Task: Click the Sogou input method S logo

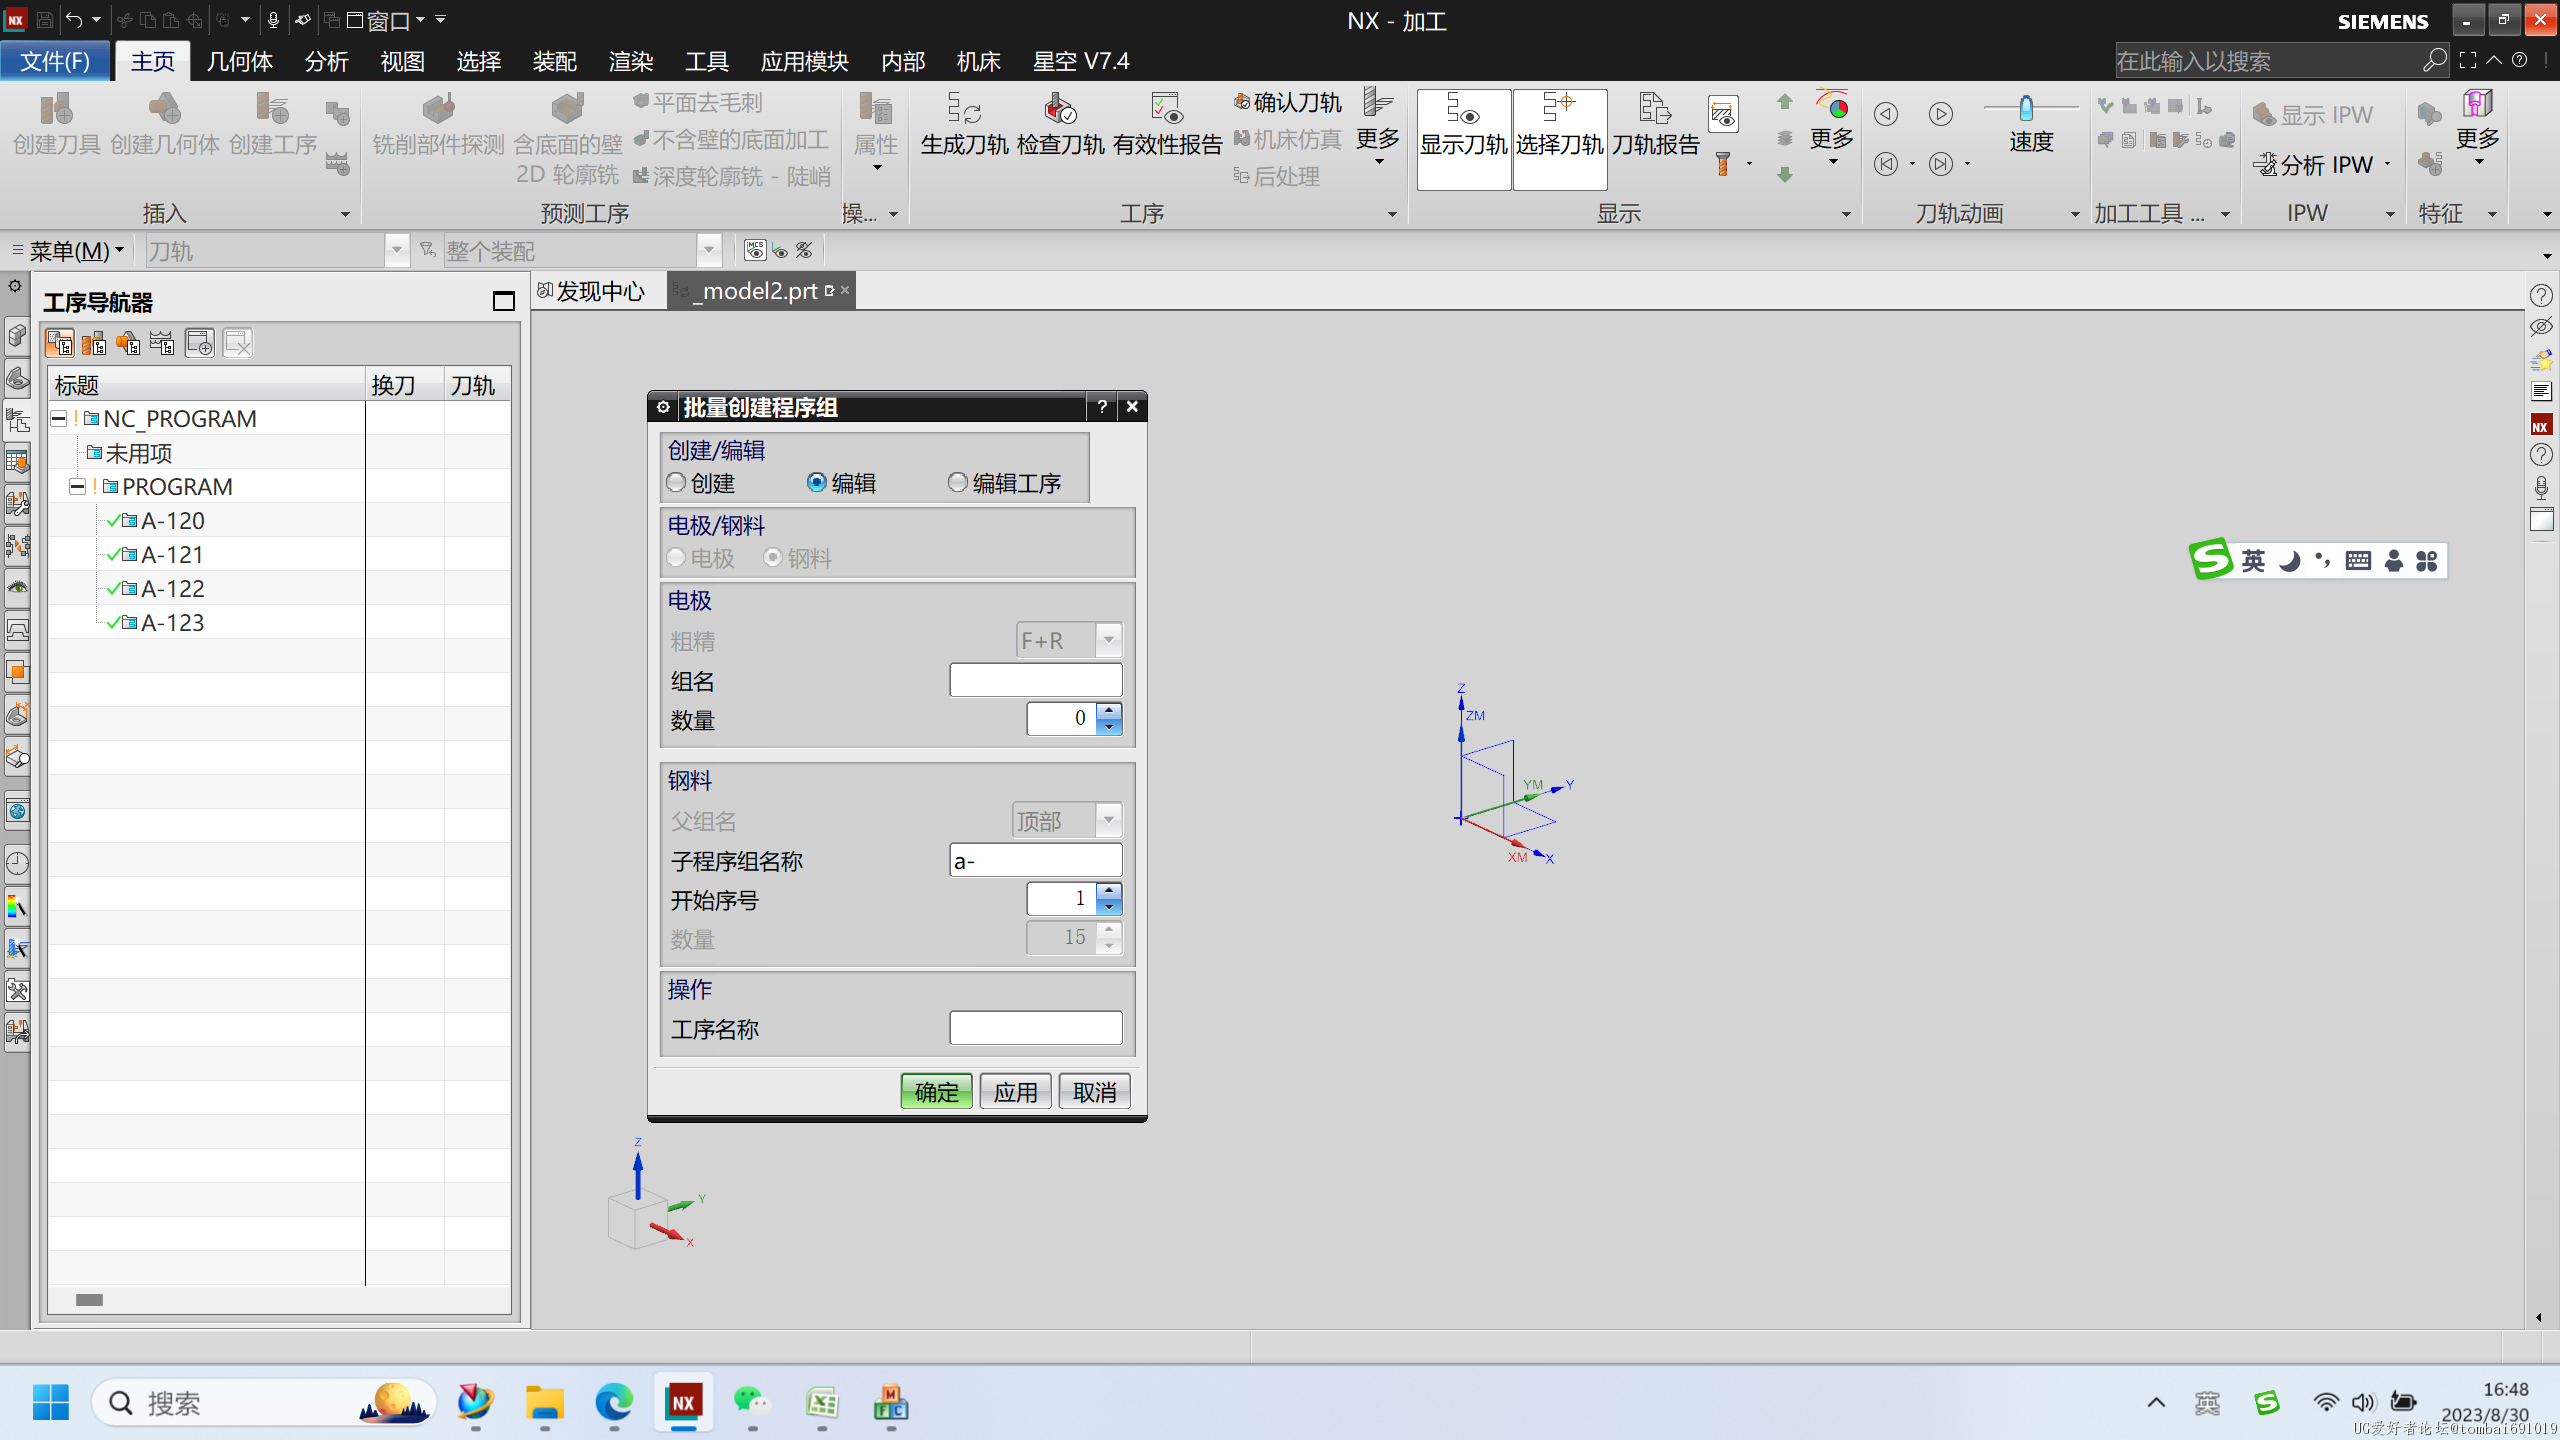Action: coord(2211,559)
